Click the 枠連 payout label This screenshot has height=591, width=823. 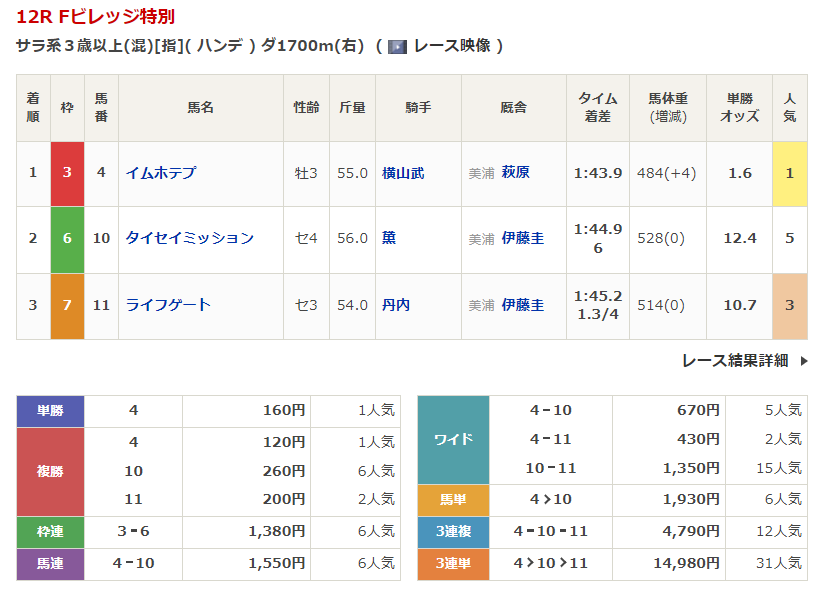tap(50, 532)
